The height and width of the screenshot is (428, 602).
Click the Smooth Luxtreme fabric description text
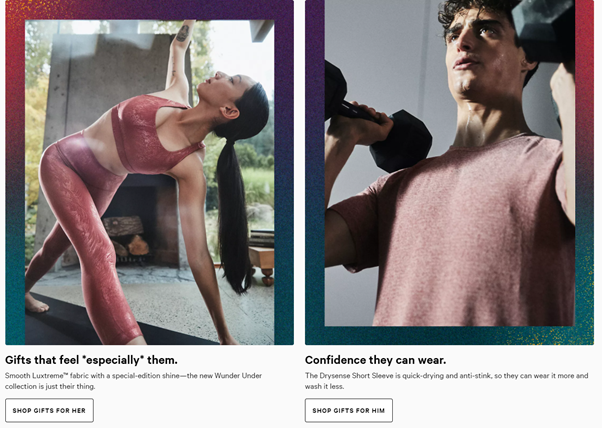134,381
